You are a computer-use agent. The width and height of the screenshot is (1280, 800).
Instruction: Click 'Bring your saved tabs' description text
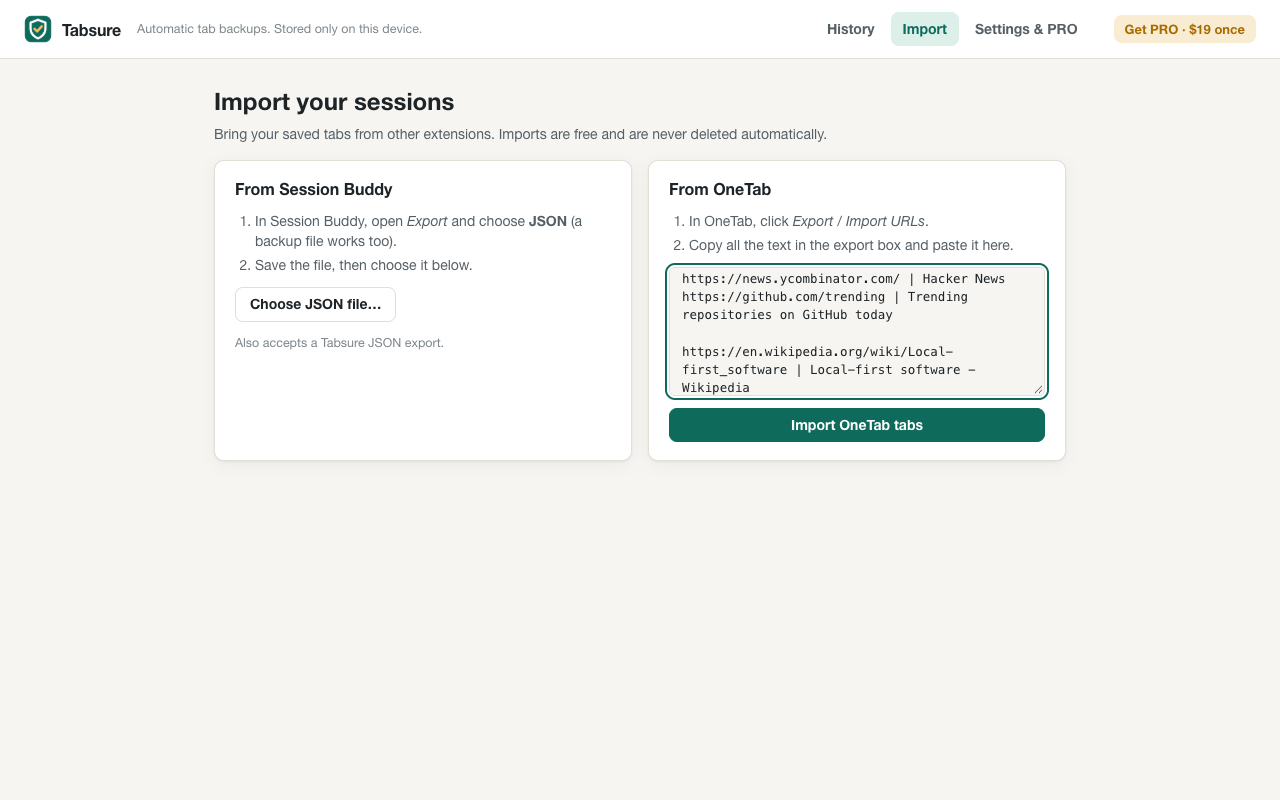[520, 134]
